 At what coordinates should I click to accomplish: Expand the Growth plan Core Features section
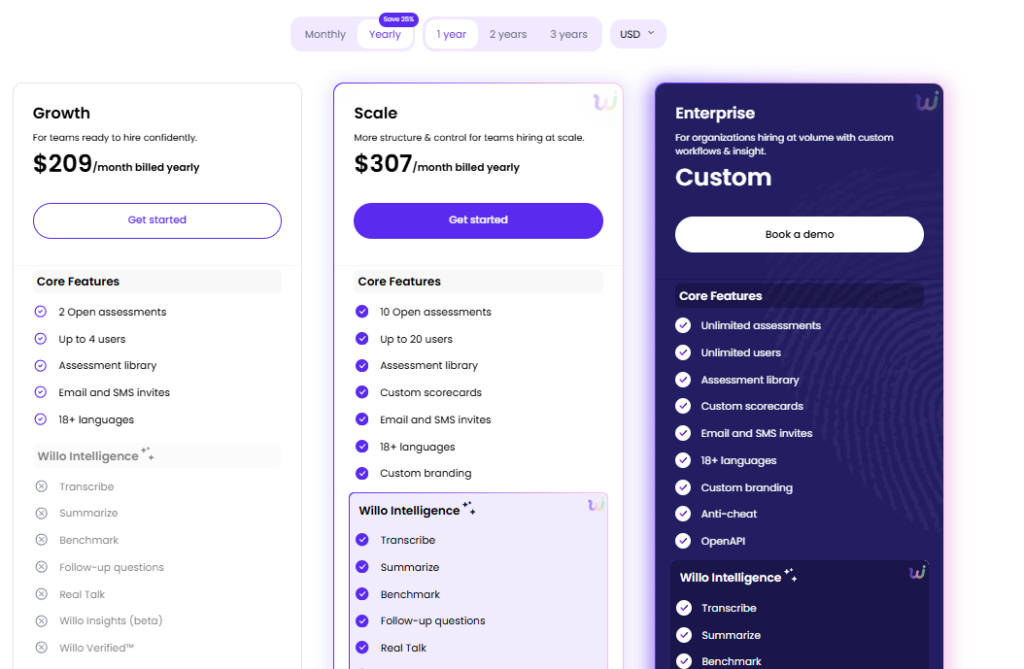point(157,282)
